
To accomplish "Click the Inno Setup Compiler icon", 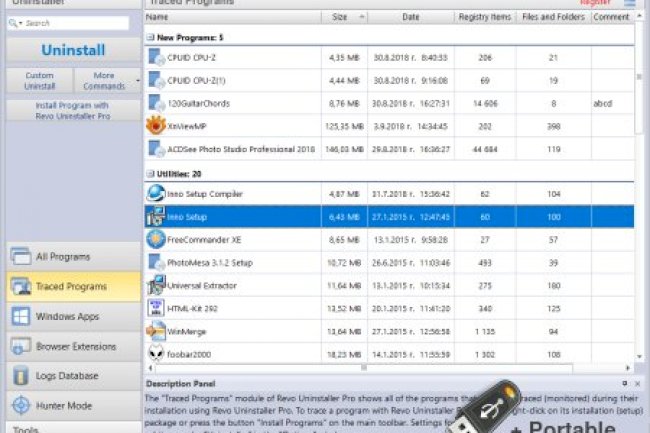I will pos(156,193).
